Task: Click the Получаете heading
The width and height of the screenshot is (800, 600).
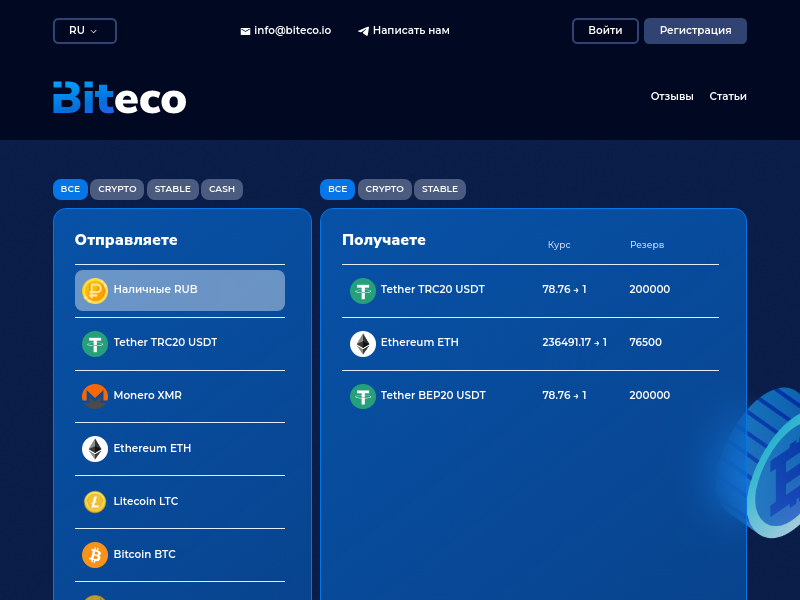Action: [x=384, y=240]
